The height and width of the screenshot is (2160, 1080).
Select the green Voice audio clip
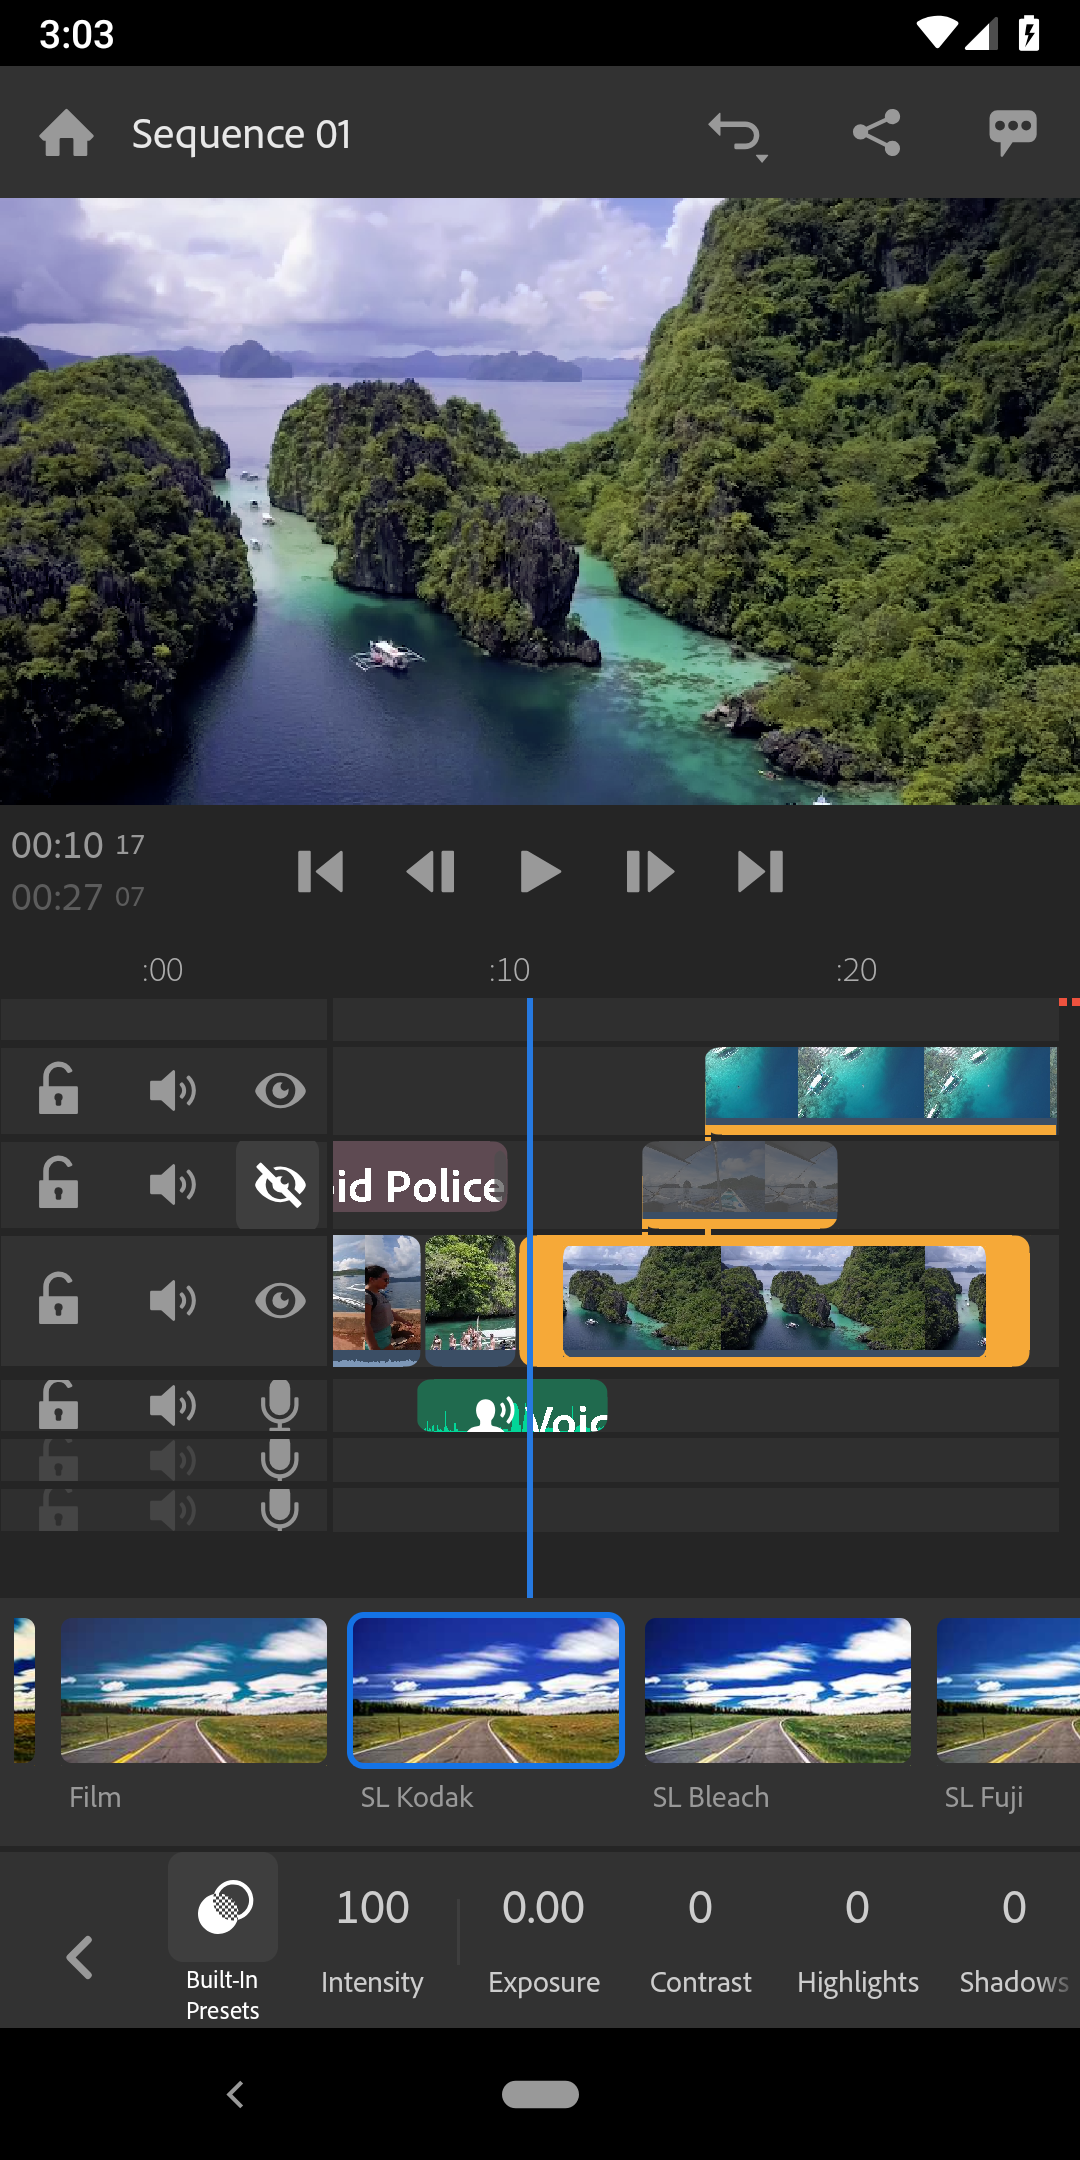pyautogui.click(x=512, y=1406)
